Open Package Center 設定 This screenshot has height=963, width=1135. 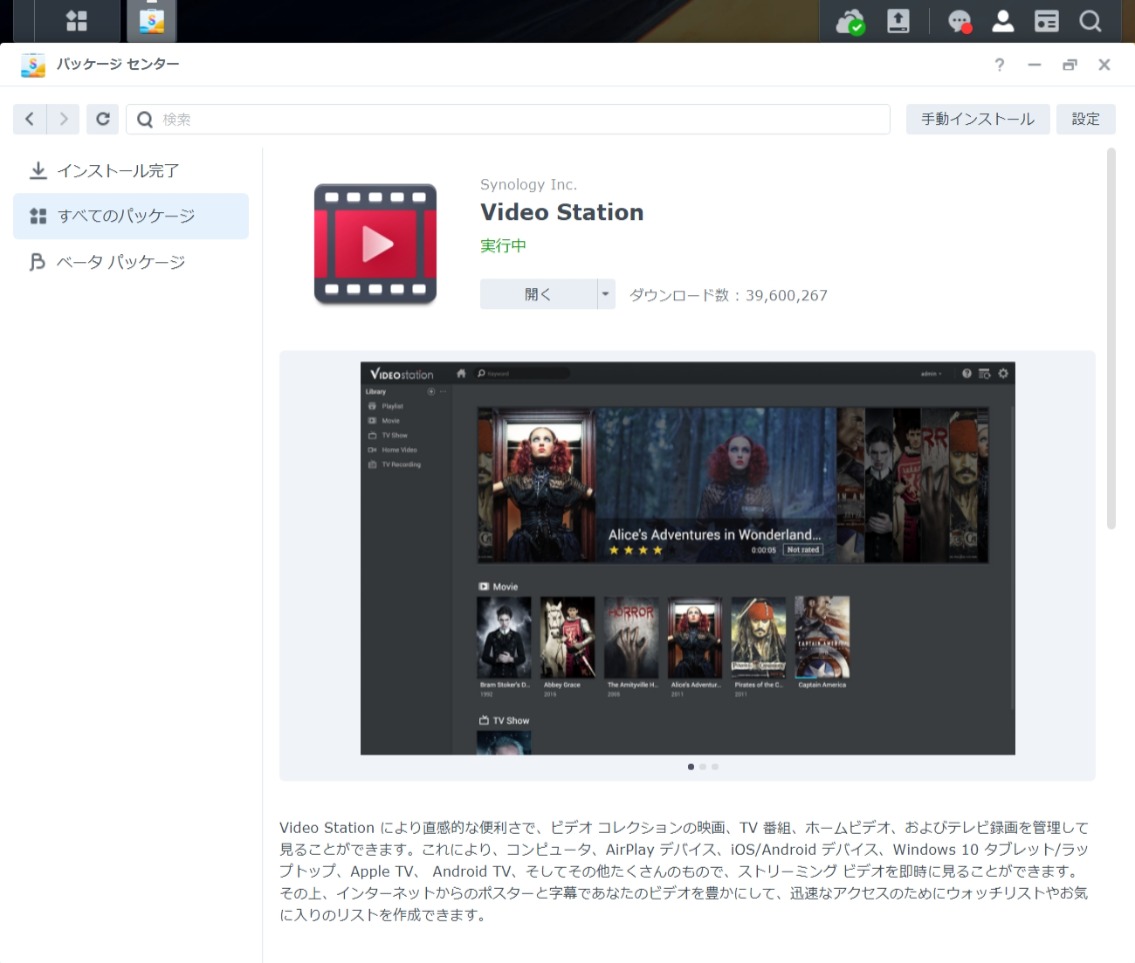click(x=1086, y=118)
